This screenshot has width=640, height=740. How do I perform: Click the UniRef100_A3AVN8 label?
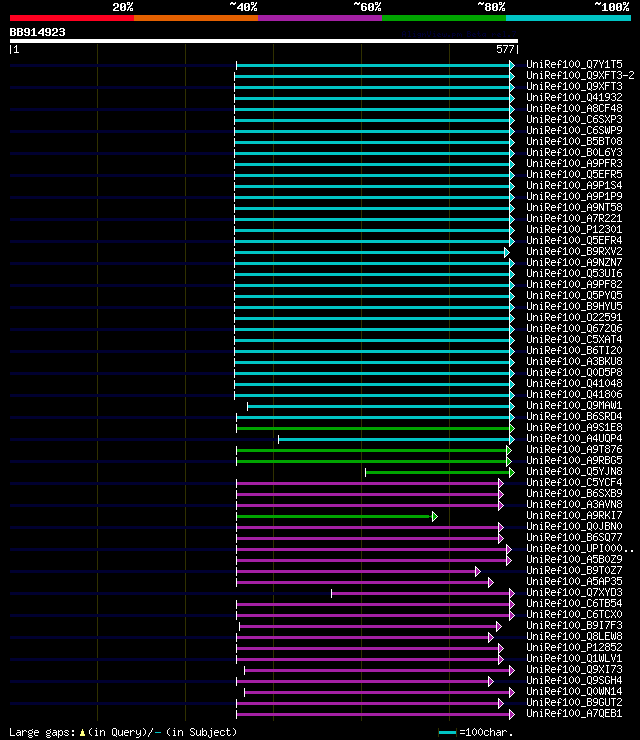(x=574, y=504)
